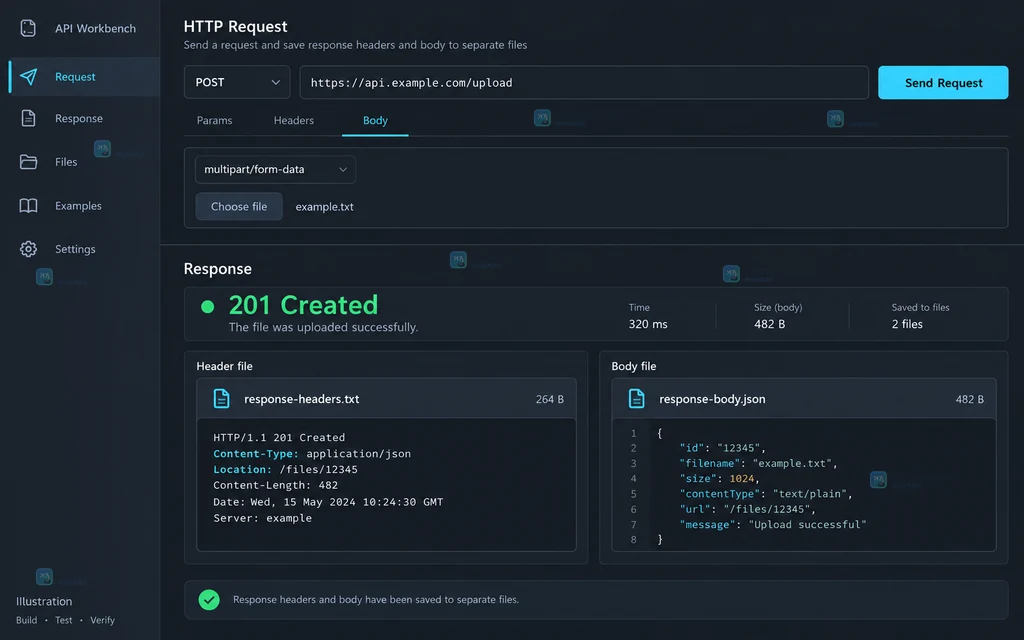The width and height of the screenshot is (1024, 640).
Task: Click the Verify link in the footer
Action: [x=103, y=620]
